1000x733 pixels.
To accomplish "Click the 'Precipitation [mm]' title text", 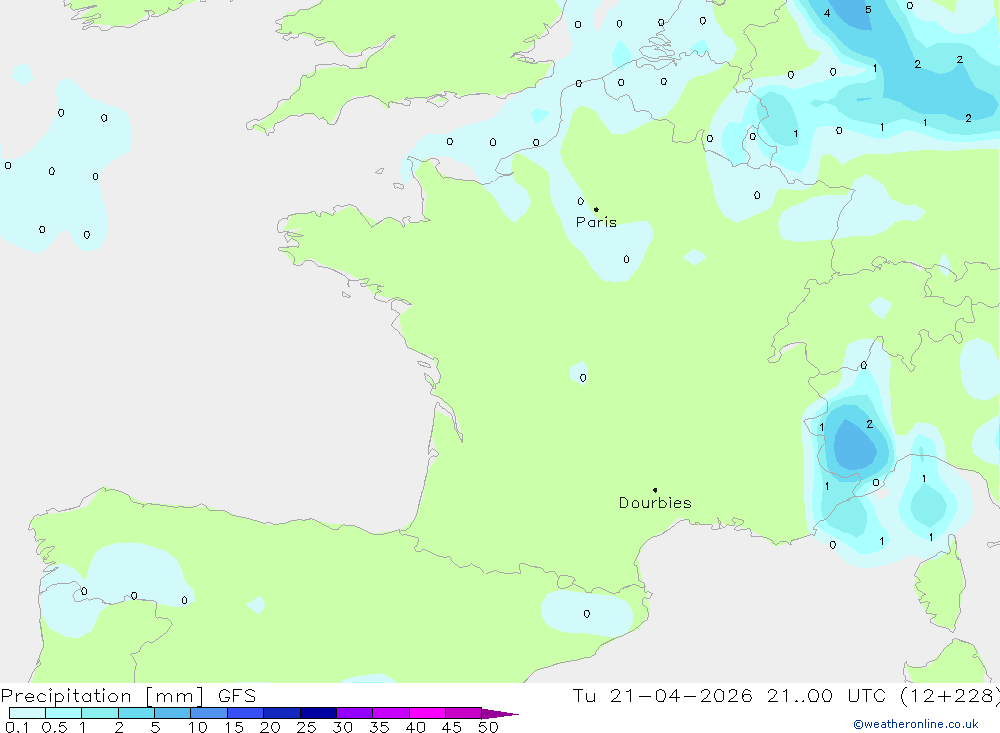I will (102, 696).
